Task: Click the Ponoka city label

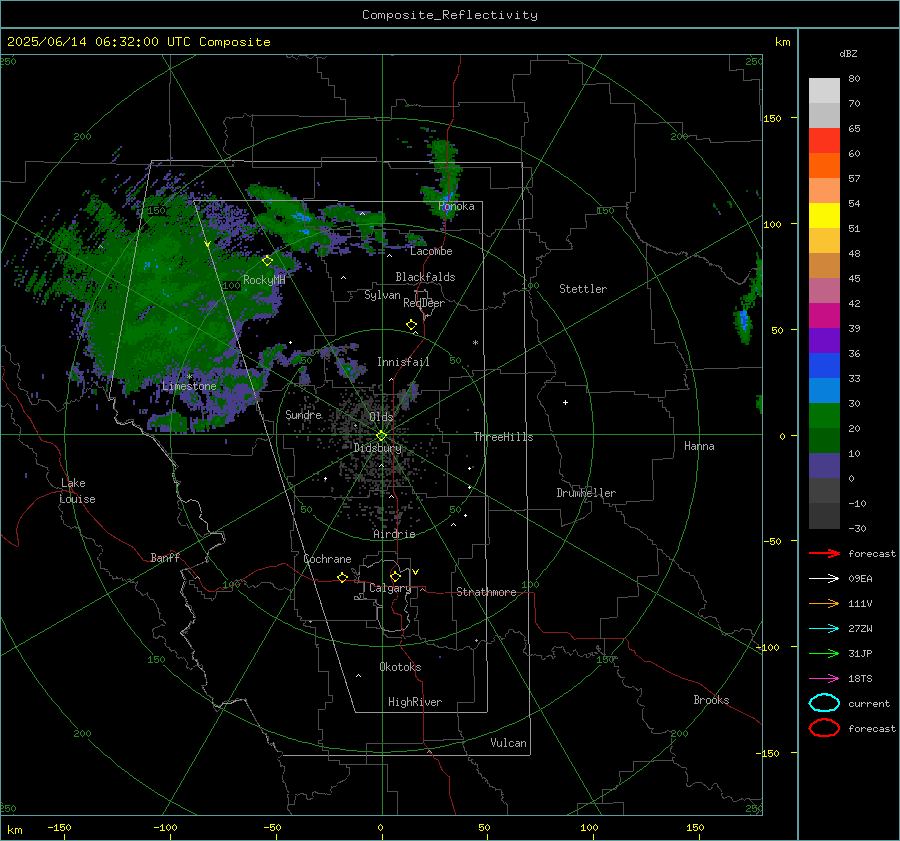Action: pyautogui.click(x=456, y=206)
